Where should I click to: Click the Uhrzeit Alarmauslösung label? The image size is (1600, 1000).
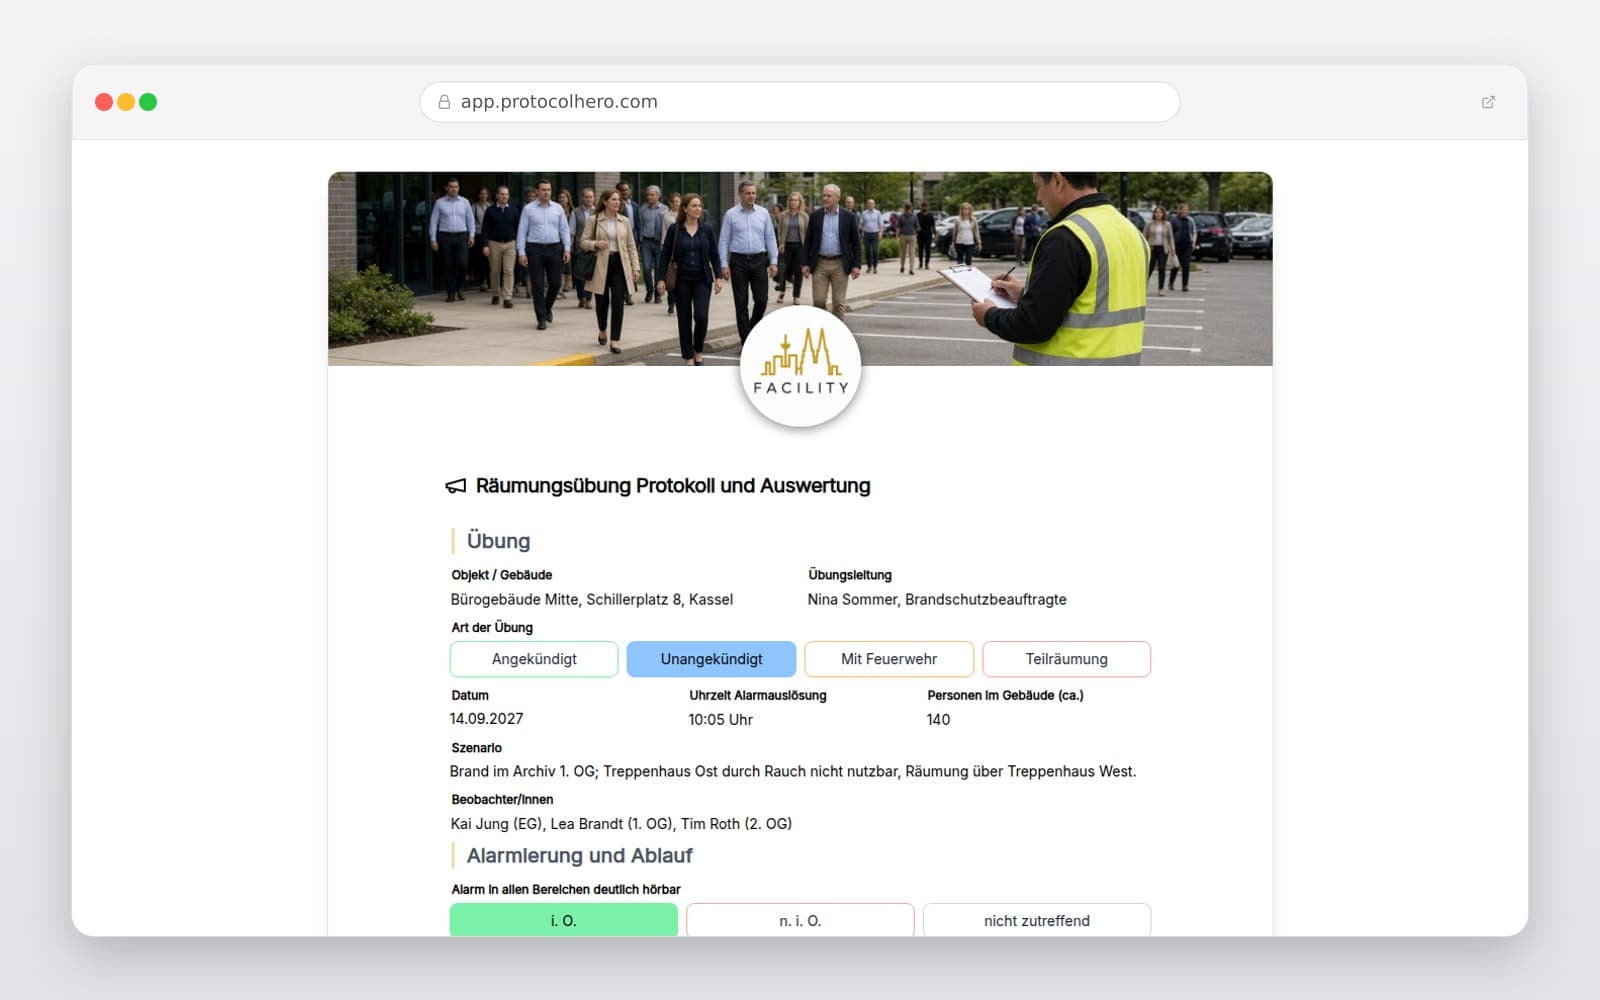point(758,695)
